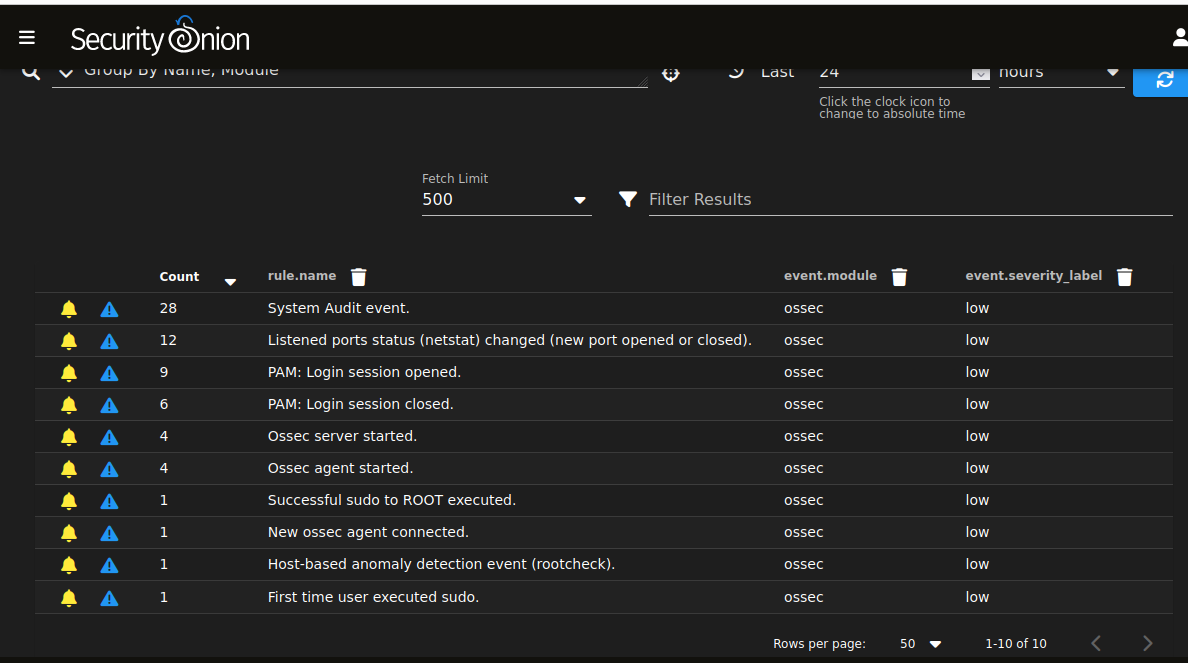Open the Rows per page dropdown
The image size is (1188, 663).
tap(921, 644)
